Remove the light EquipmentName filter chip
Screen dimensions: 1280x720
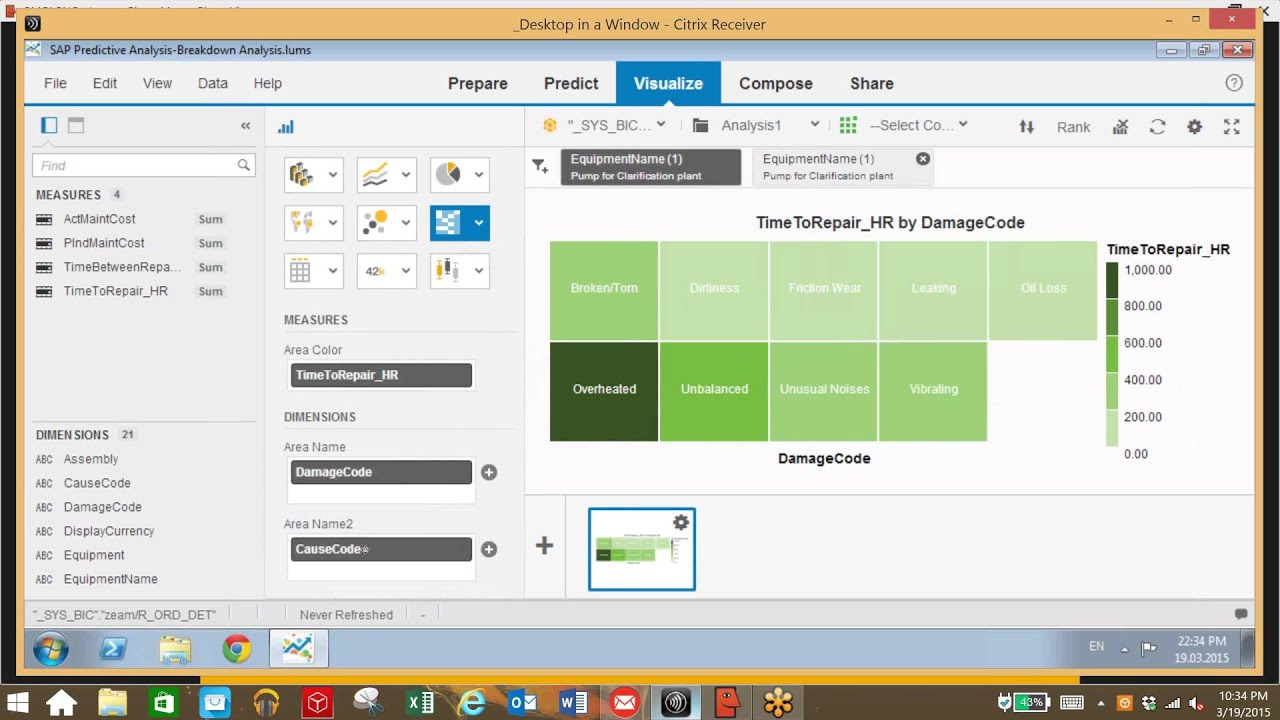(923, 159)
